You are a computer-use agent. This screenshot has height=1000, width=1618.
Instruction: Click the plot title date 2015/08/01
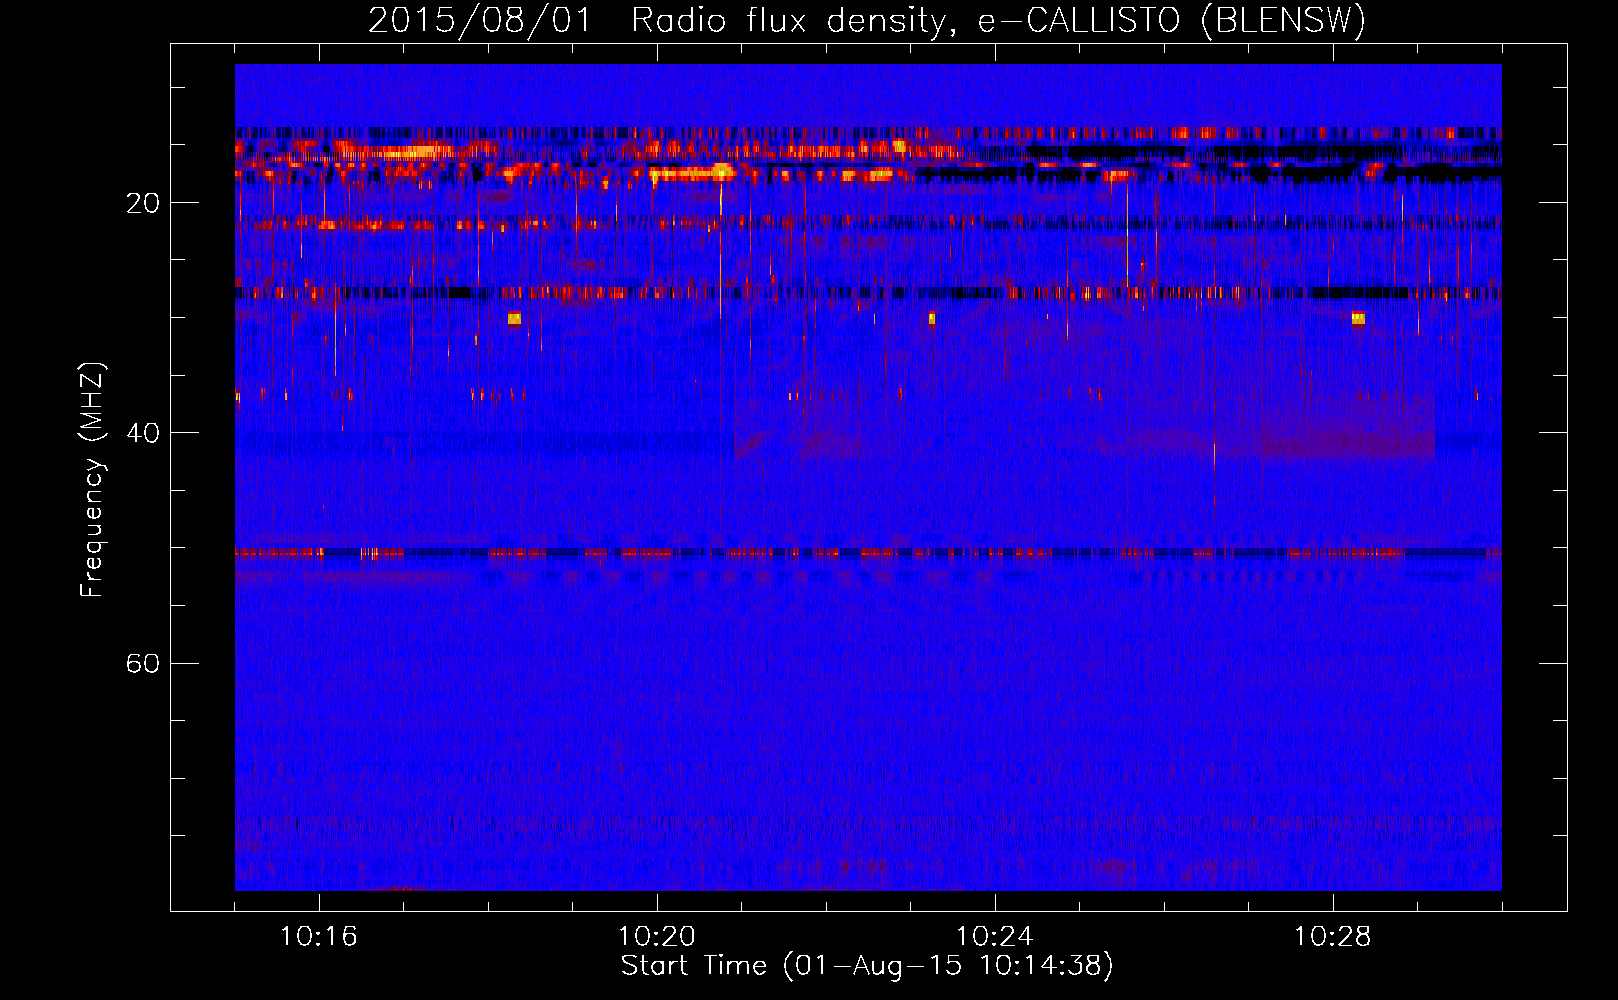point(480,21)
